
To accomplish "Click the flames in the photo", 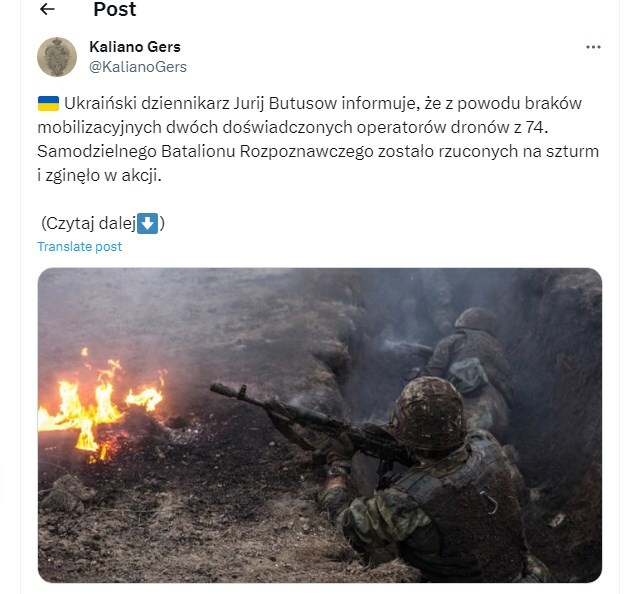I will [x=99, y=407].
